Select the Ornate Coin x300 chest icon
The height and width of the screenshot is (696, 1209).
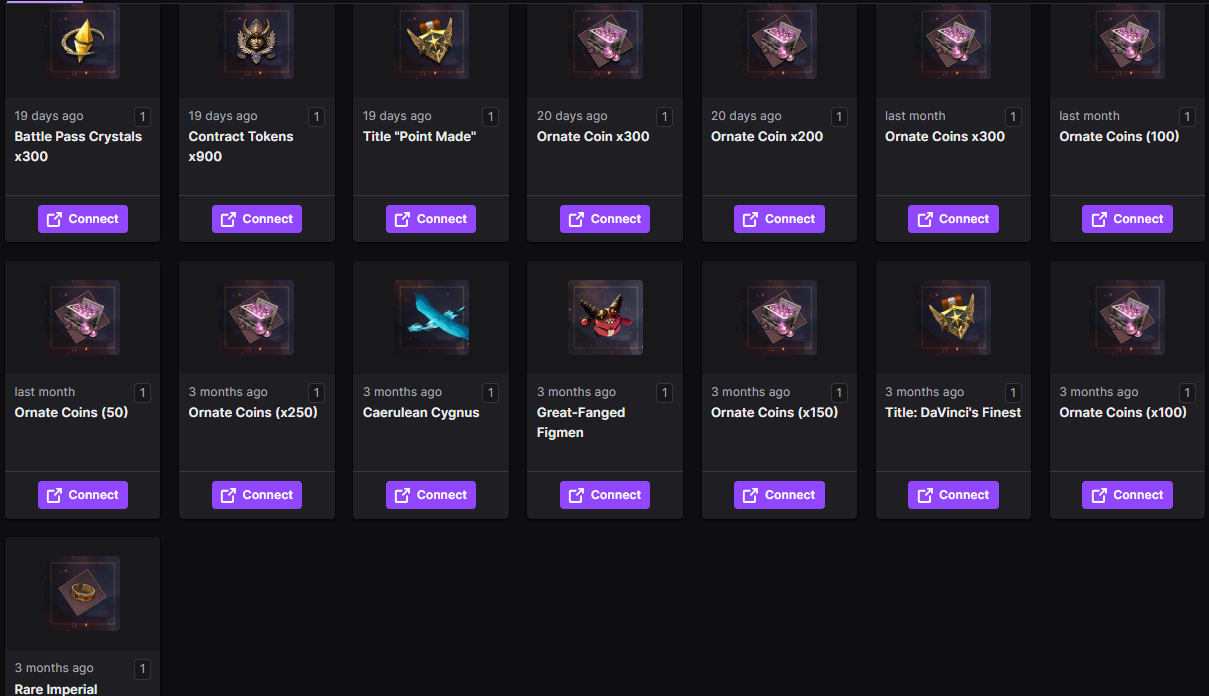(605, 42)
